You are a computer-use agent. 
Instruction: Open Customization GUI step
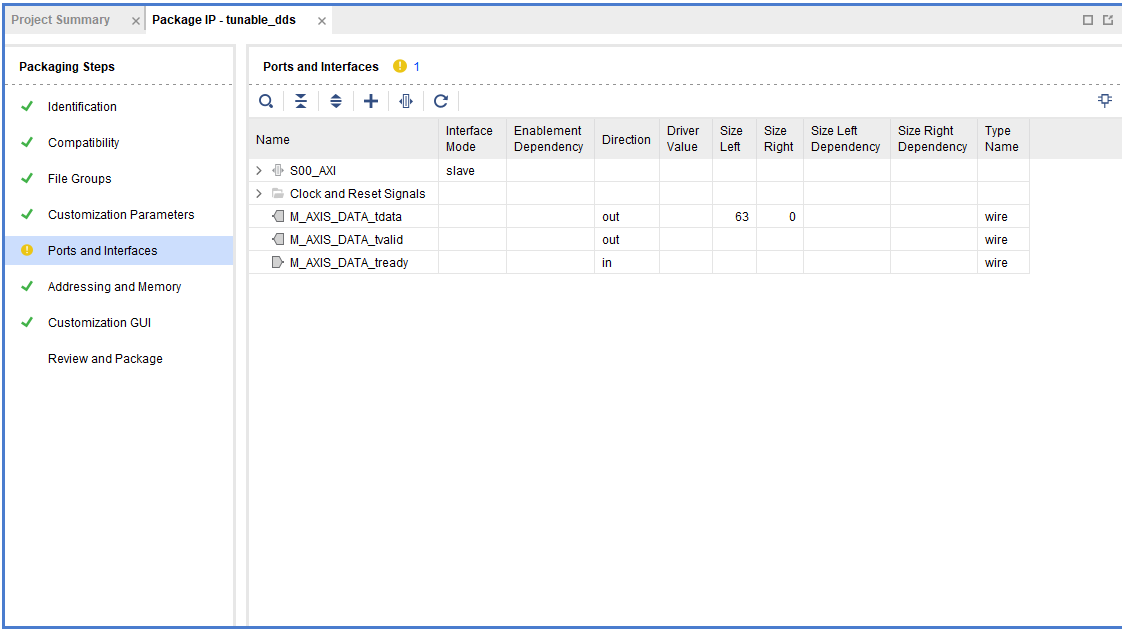[x=99, y=323]
